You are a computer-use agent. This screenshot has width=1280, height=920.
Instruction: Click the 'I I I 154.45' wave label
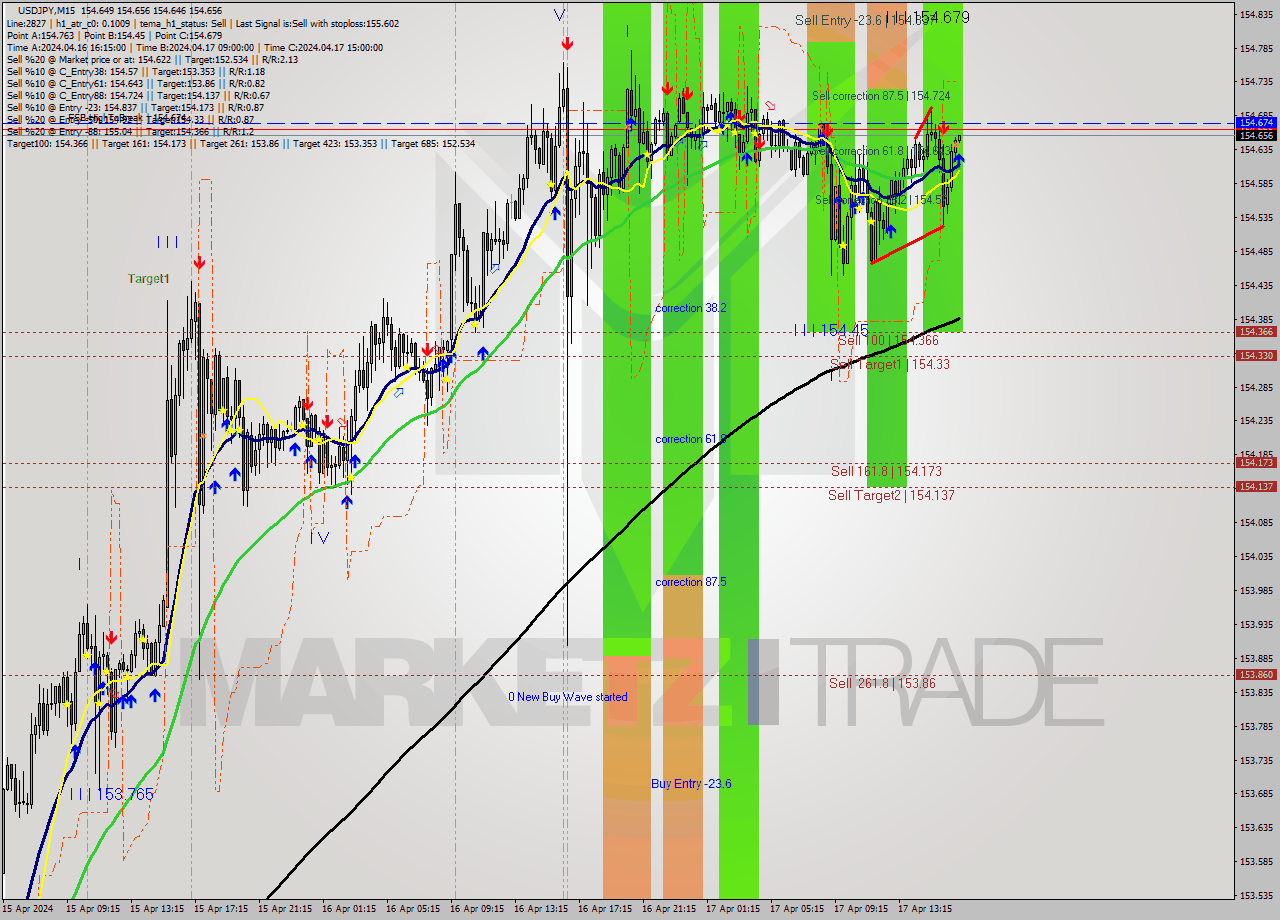click(x=831, y=329)
